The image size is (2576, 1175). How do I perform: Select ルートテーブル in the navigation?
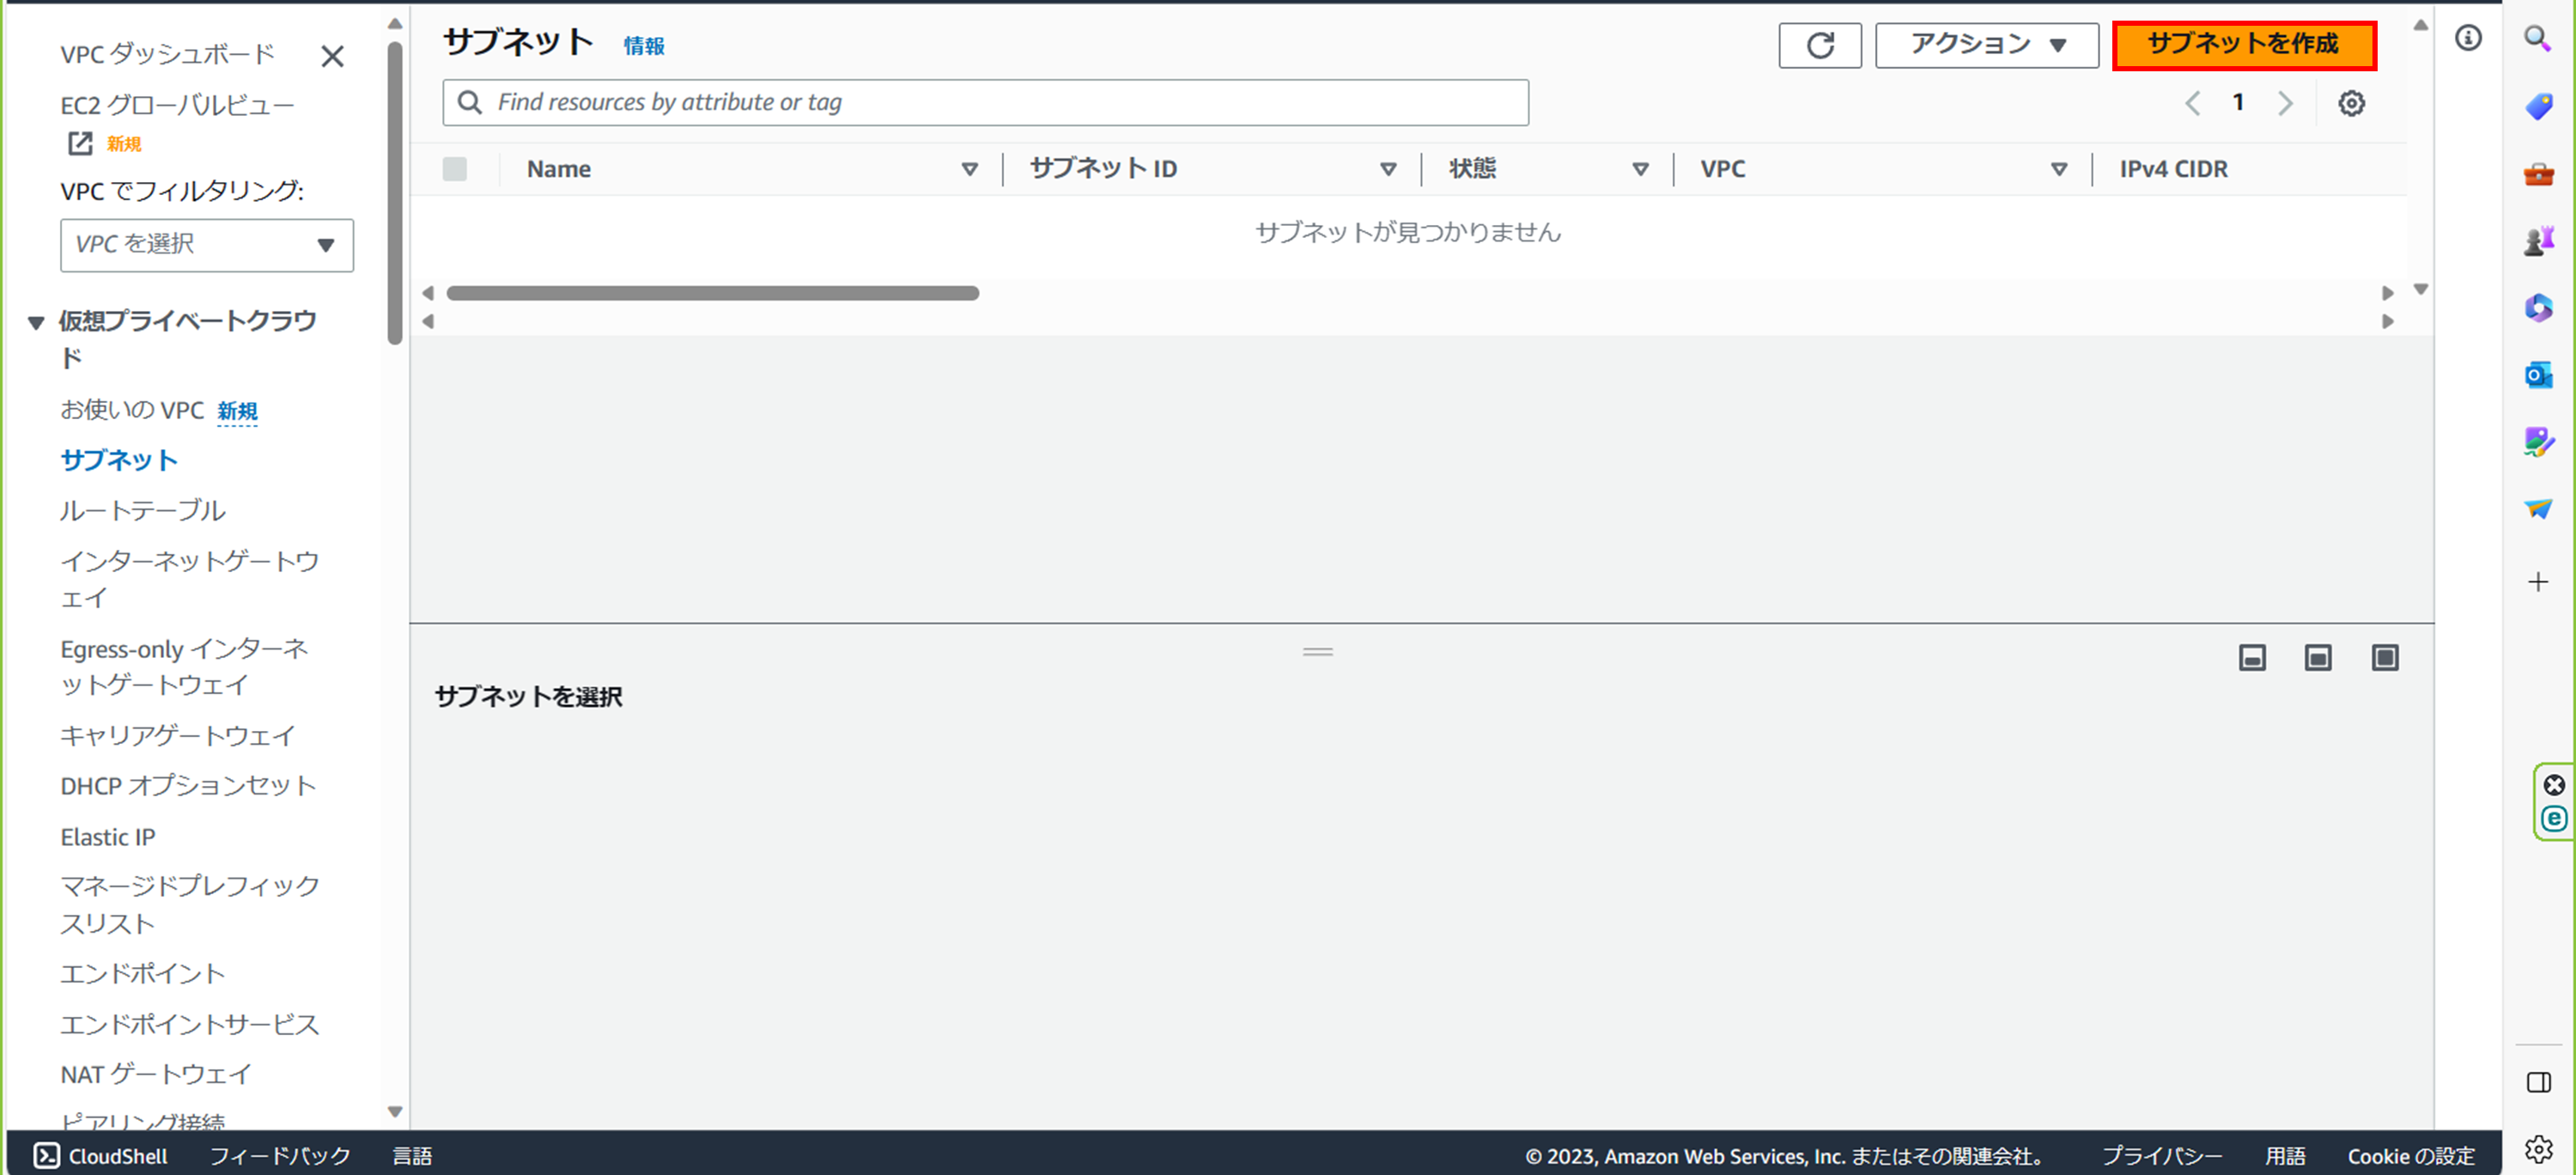(143, 510)
